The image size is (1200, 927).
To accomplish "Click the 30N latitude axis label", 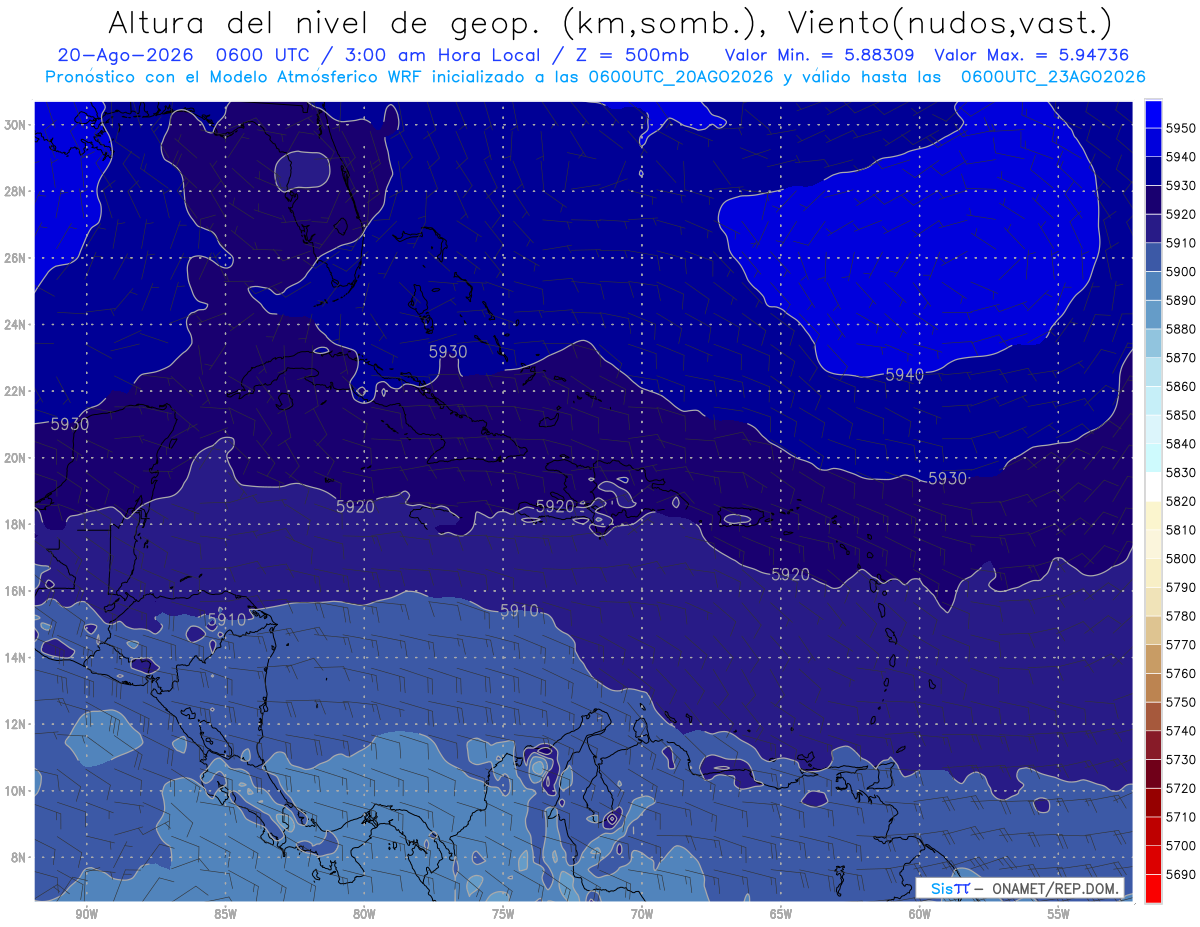I will [15, 125].
